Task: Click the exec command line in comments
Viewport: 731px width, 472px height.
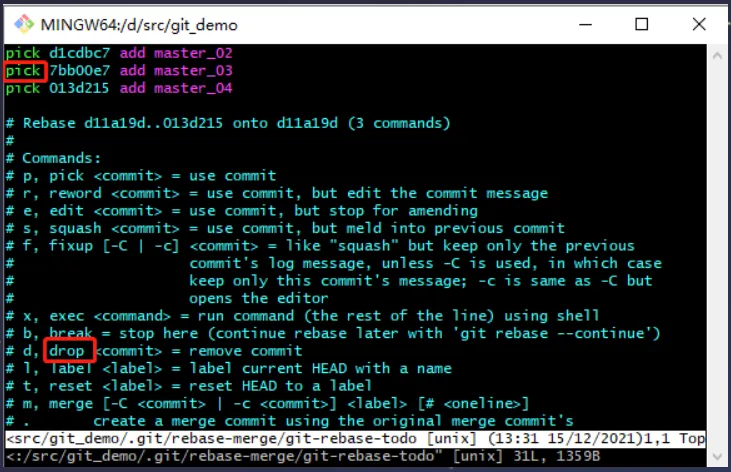Action: tap(302, 316)
